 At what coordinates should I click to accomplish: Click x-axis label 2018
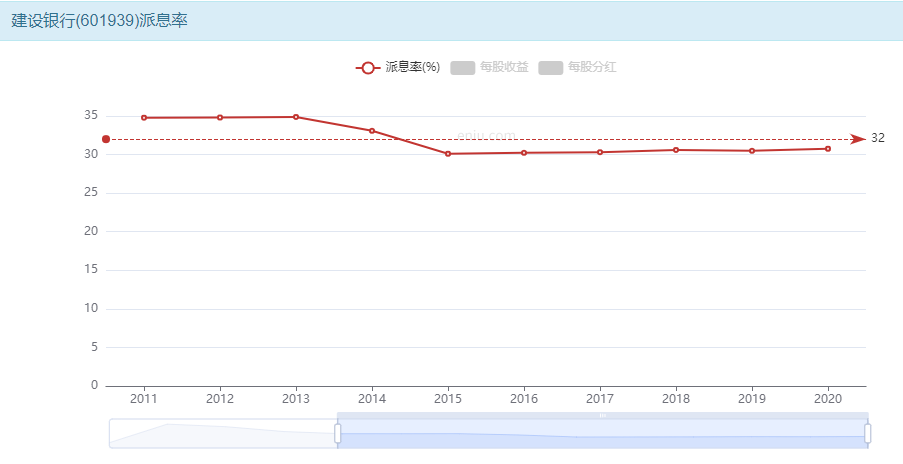click(x=676, y=398)
